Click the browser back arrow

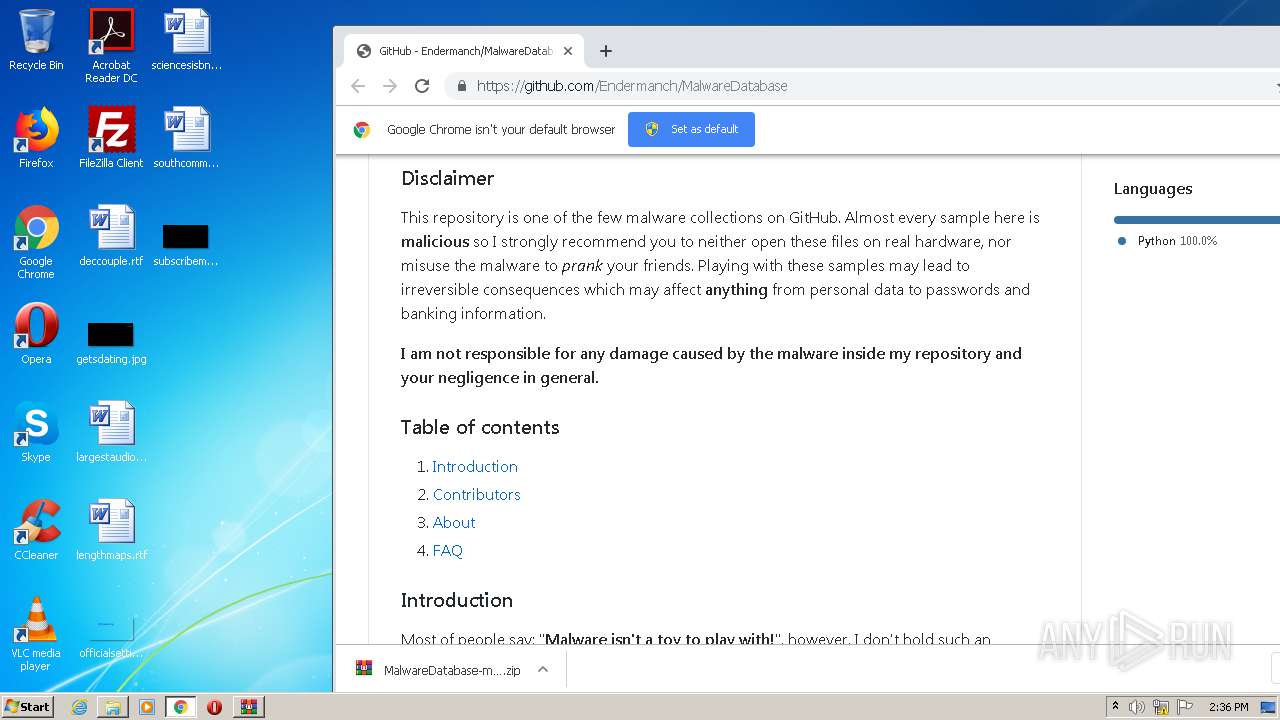[358, 86]
